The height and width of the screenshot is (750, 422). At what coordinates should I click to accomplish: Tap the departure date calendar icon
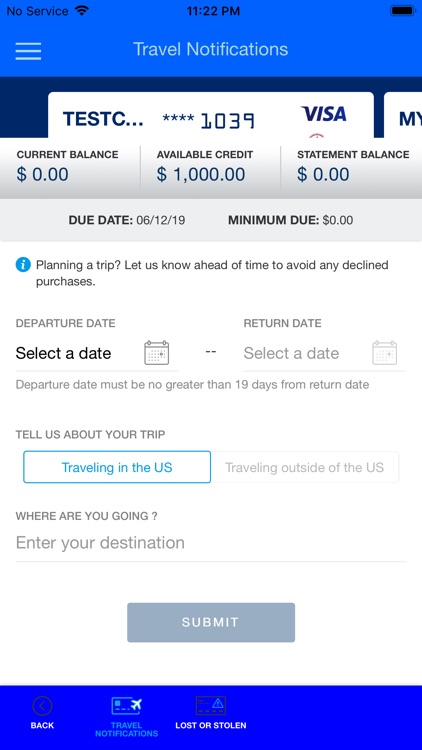tap(156, 353)
